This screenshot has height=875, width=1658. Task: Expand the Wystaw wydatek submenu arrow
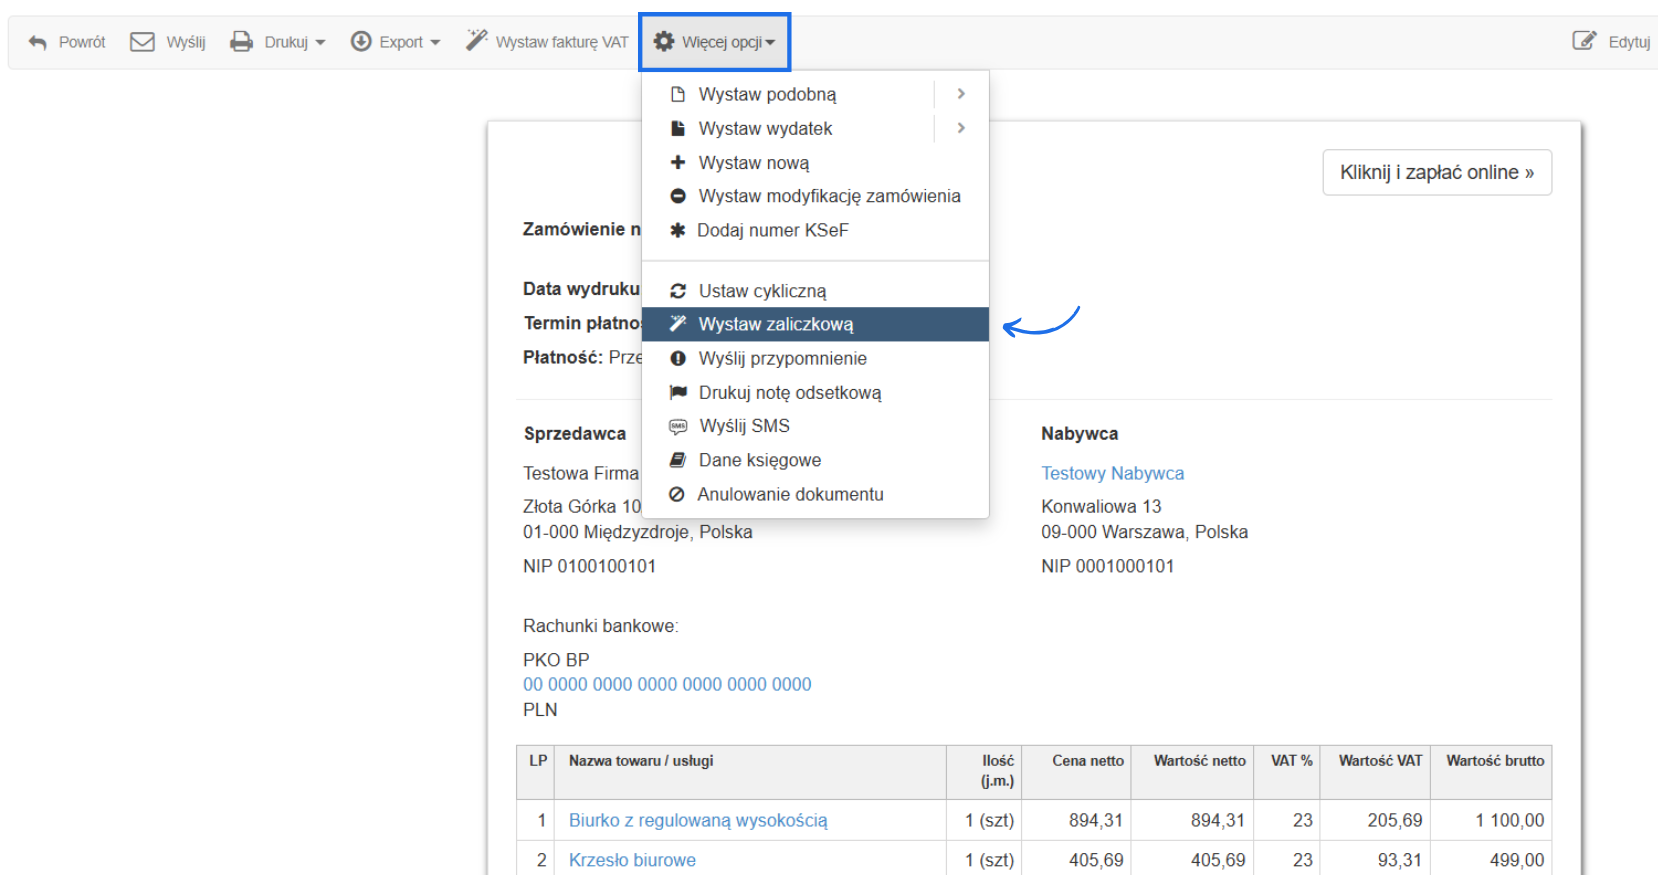click(x=961, y=128)
